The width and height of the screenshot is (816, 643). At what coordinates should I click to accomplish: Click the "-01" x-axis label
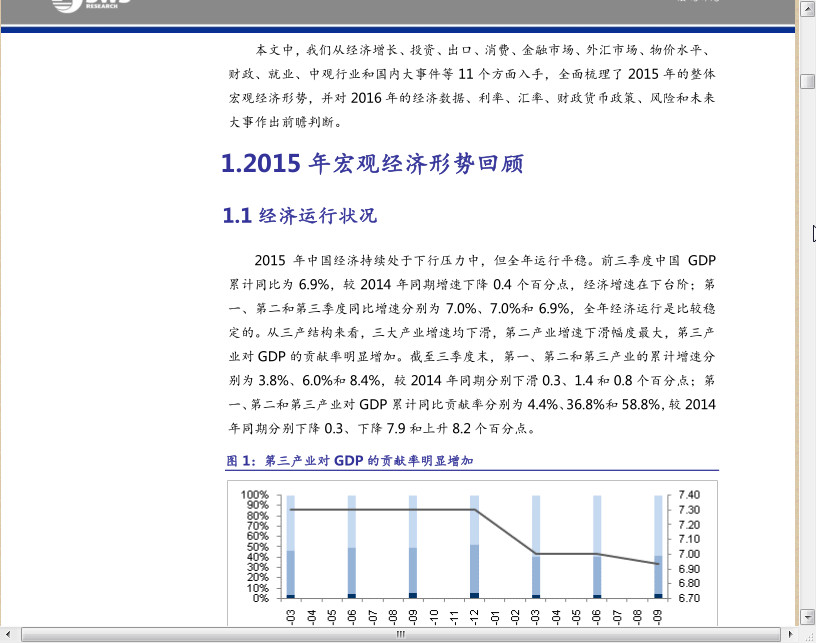[494, 617]
